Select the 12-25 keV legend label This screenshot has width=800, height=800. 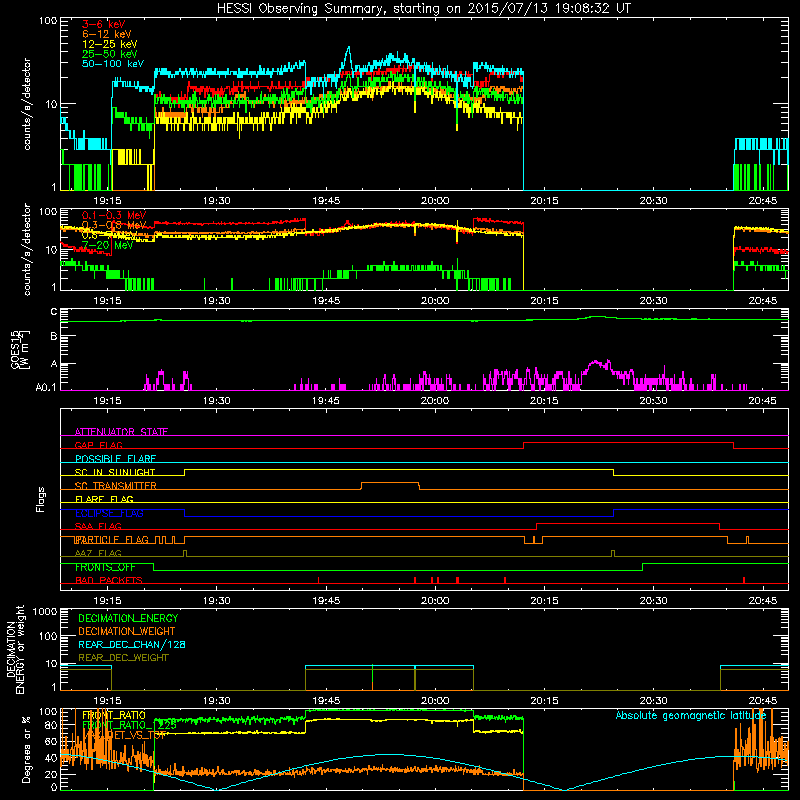(x=110, y=44)
